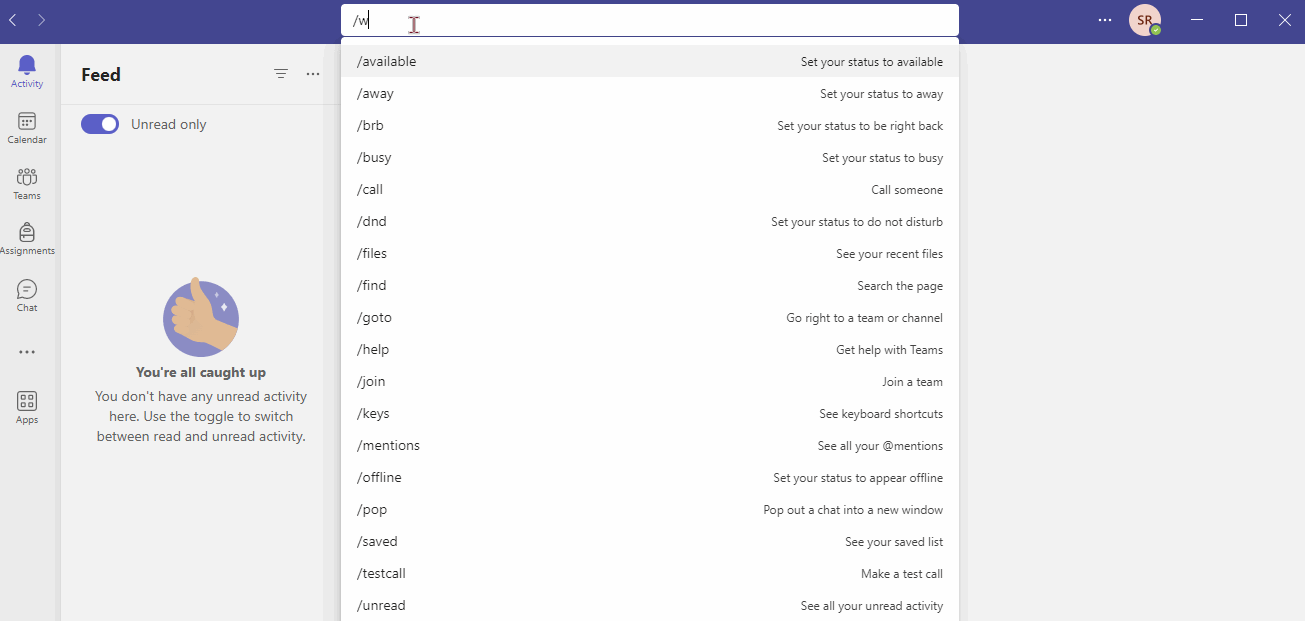1305x621 pixels.
Task: Click the thumbs-up caught up illustration
Action: (201, 317)
